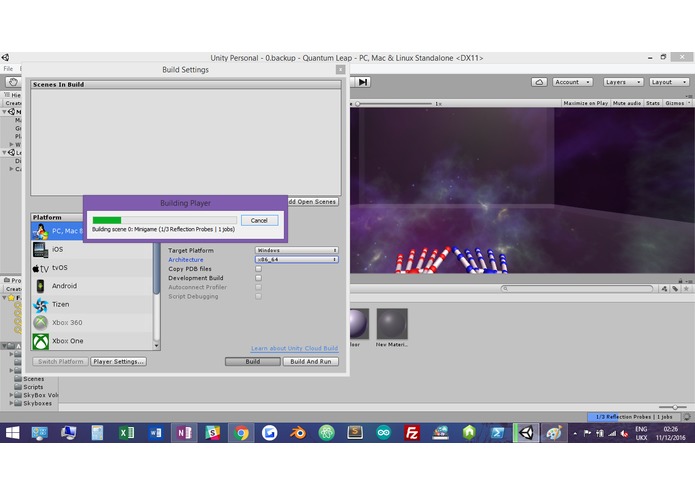Open OneNote from the taskbar
This screenshot has height=494, width=695.
[184, 432]
